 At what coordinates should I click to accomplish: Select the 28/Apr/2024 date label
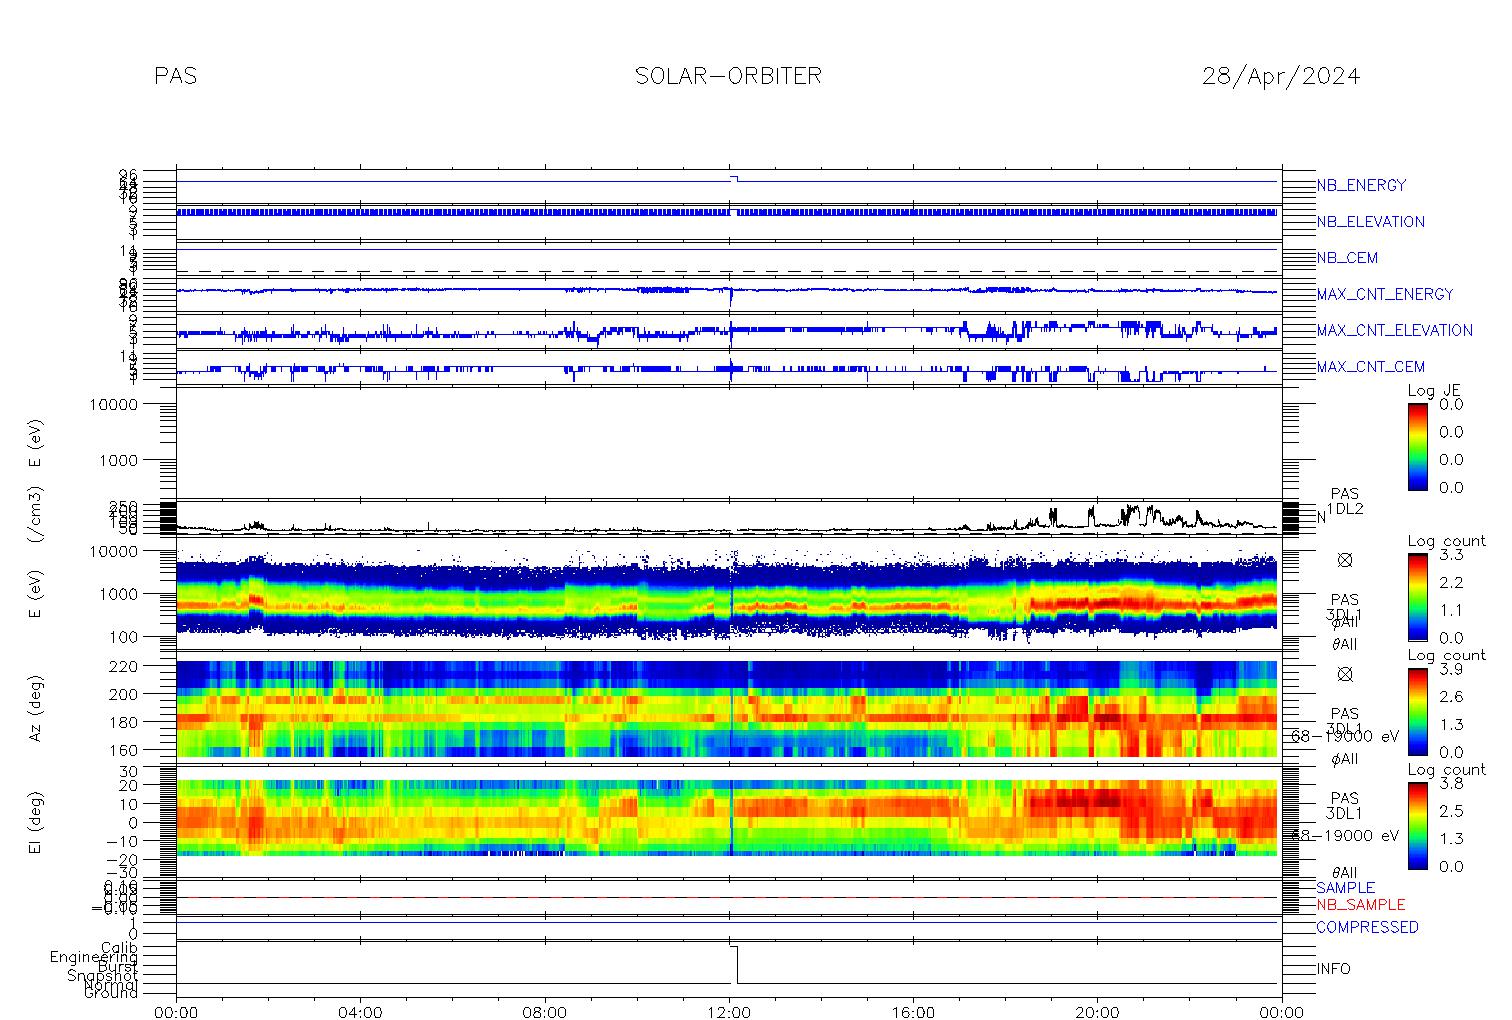coord(1281,77)
